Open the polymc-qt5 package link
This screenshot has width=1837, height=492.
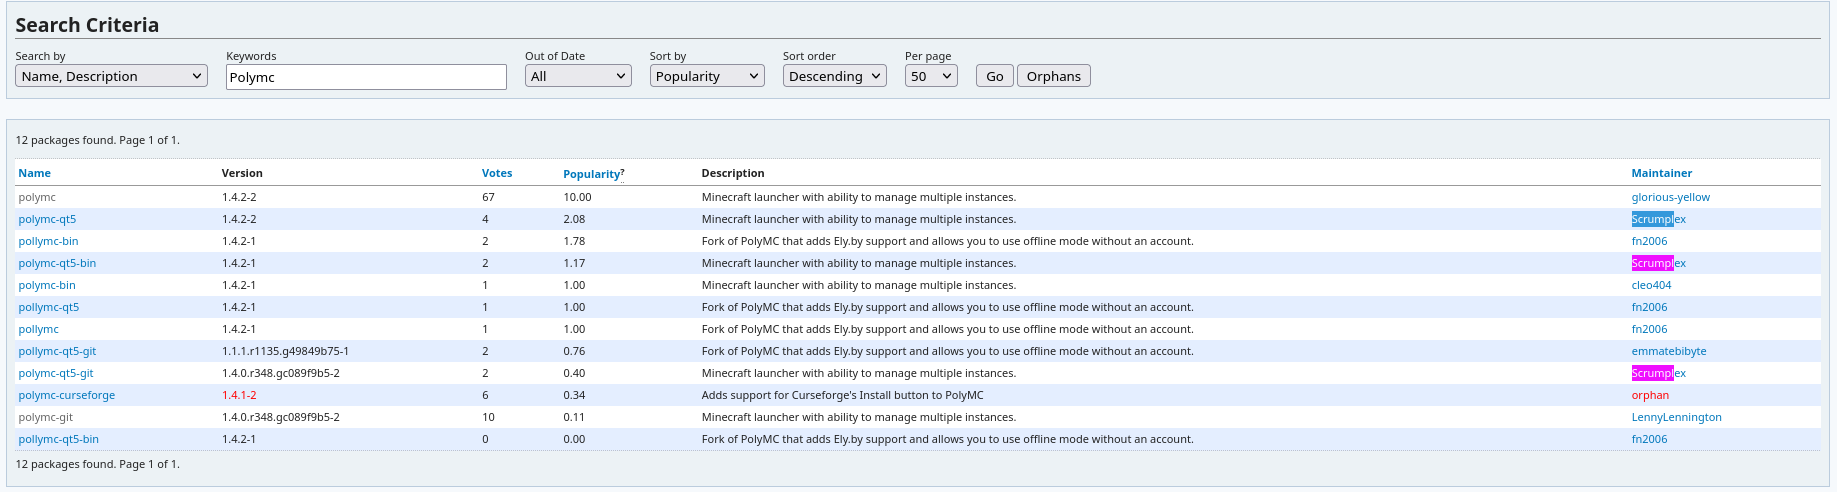47,219
